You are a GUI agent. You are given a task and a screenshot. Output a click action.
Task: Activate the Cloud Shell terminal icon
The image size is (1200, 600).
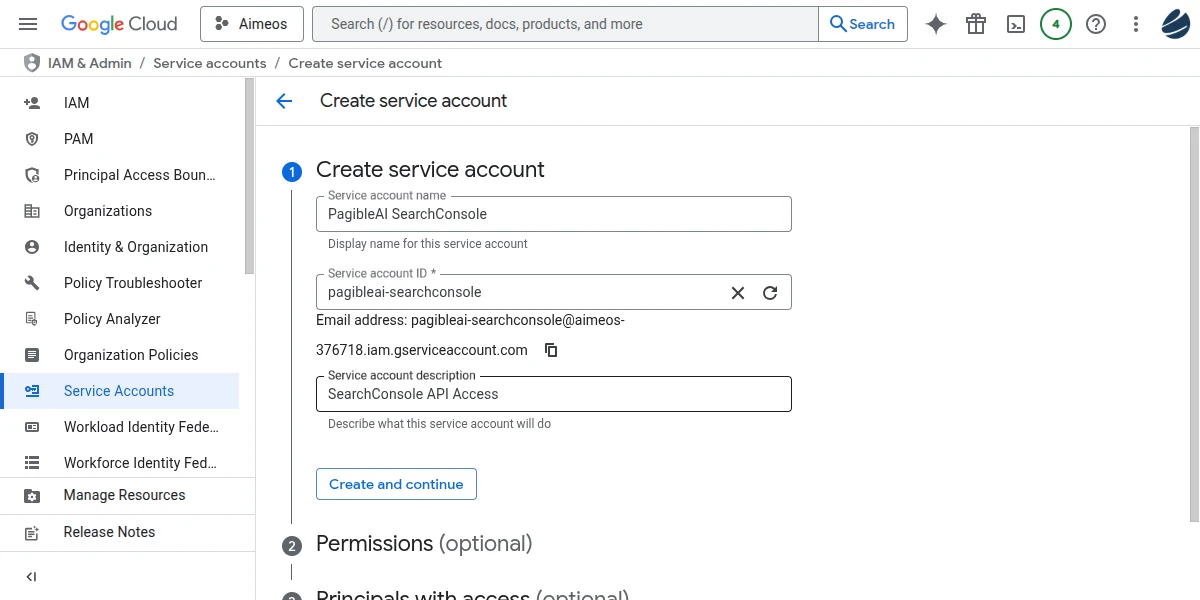tap(1016, 24)
